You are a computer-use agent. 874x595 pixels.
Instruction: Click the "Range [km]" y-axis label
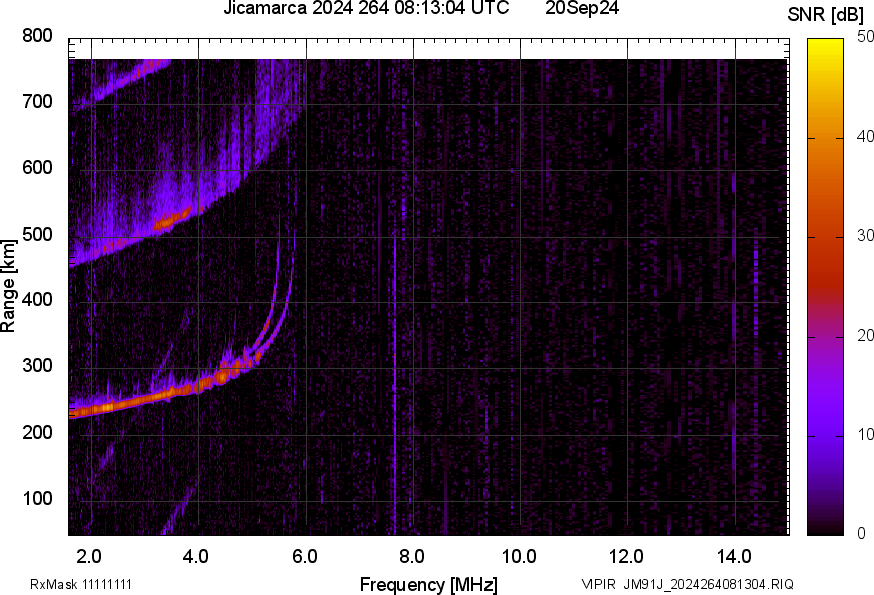pyautogui.click(x=9, y=286)
